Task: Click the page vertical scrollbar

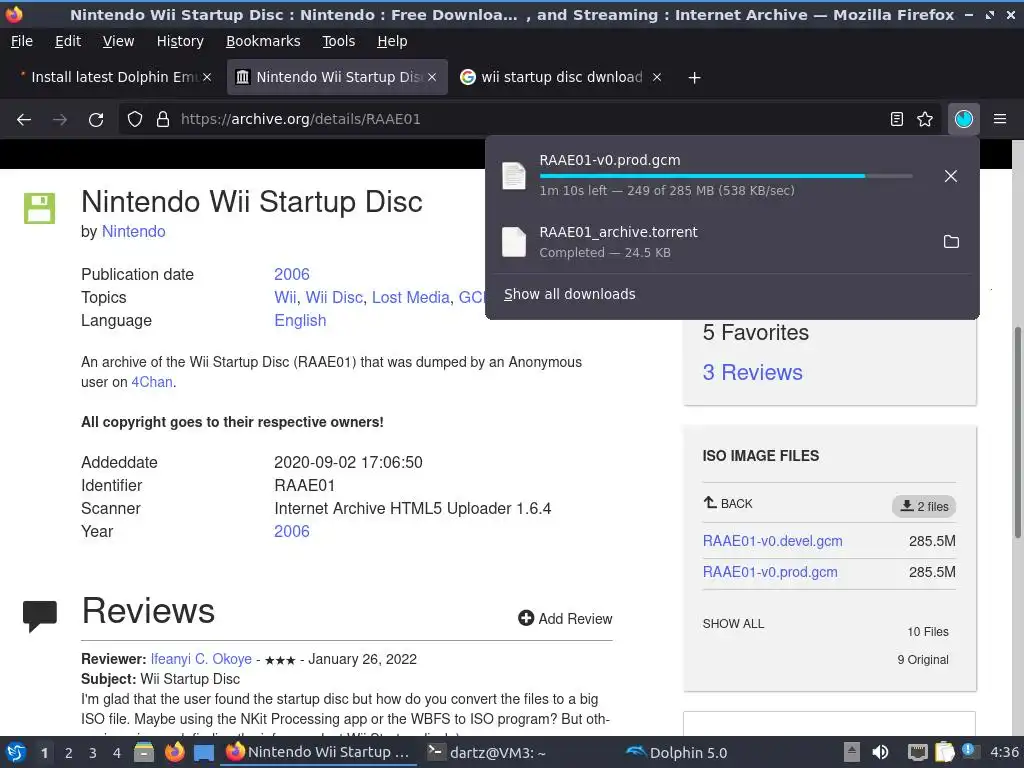Action: (x=1017, y=431)
